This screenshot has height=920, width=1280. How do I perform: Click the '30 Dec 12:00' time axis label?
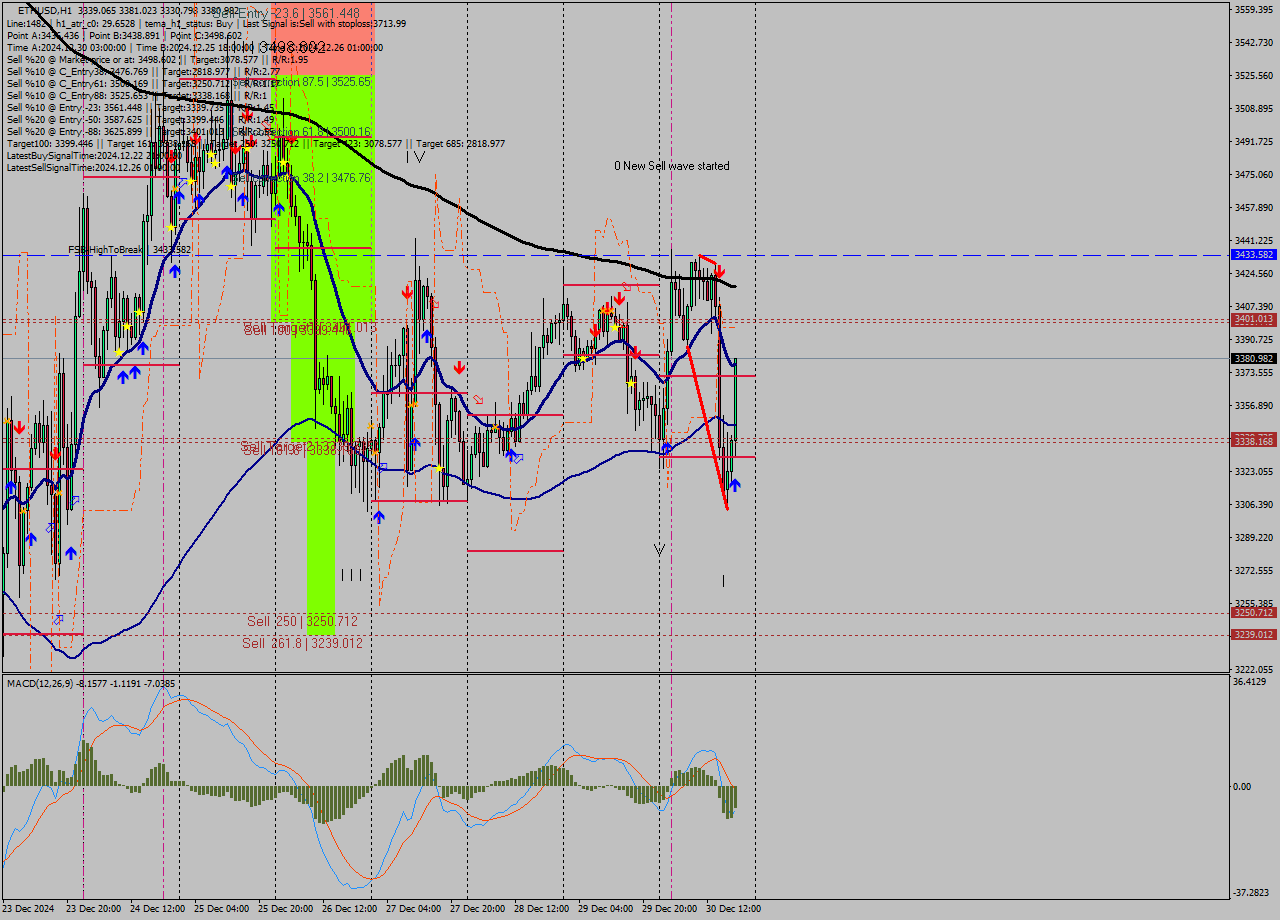tap(733, 909)
